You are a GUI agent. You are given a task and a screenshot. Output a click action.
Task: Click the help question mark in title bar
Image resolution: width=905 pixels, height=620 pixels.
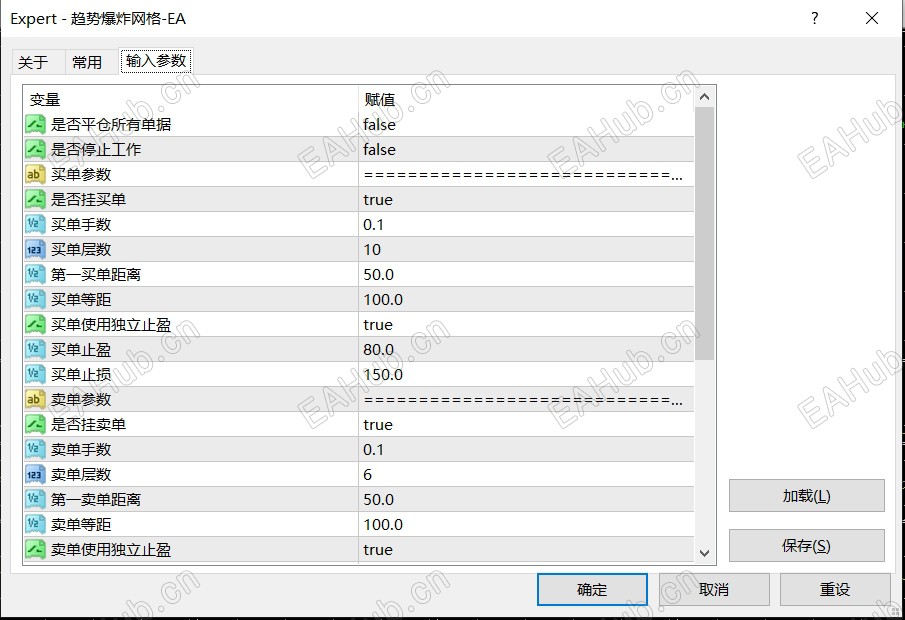point(814,18)
